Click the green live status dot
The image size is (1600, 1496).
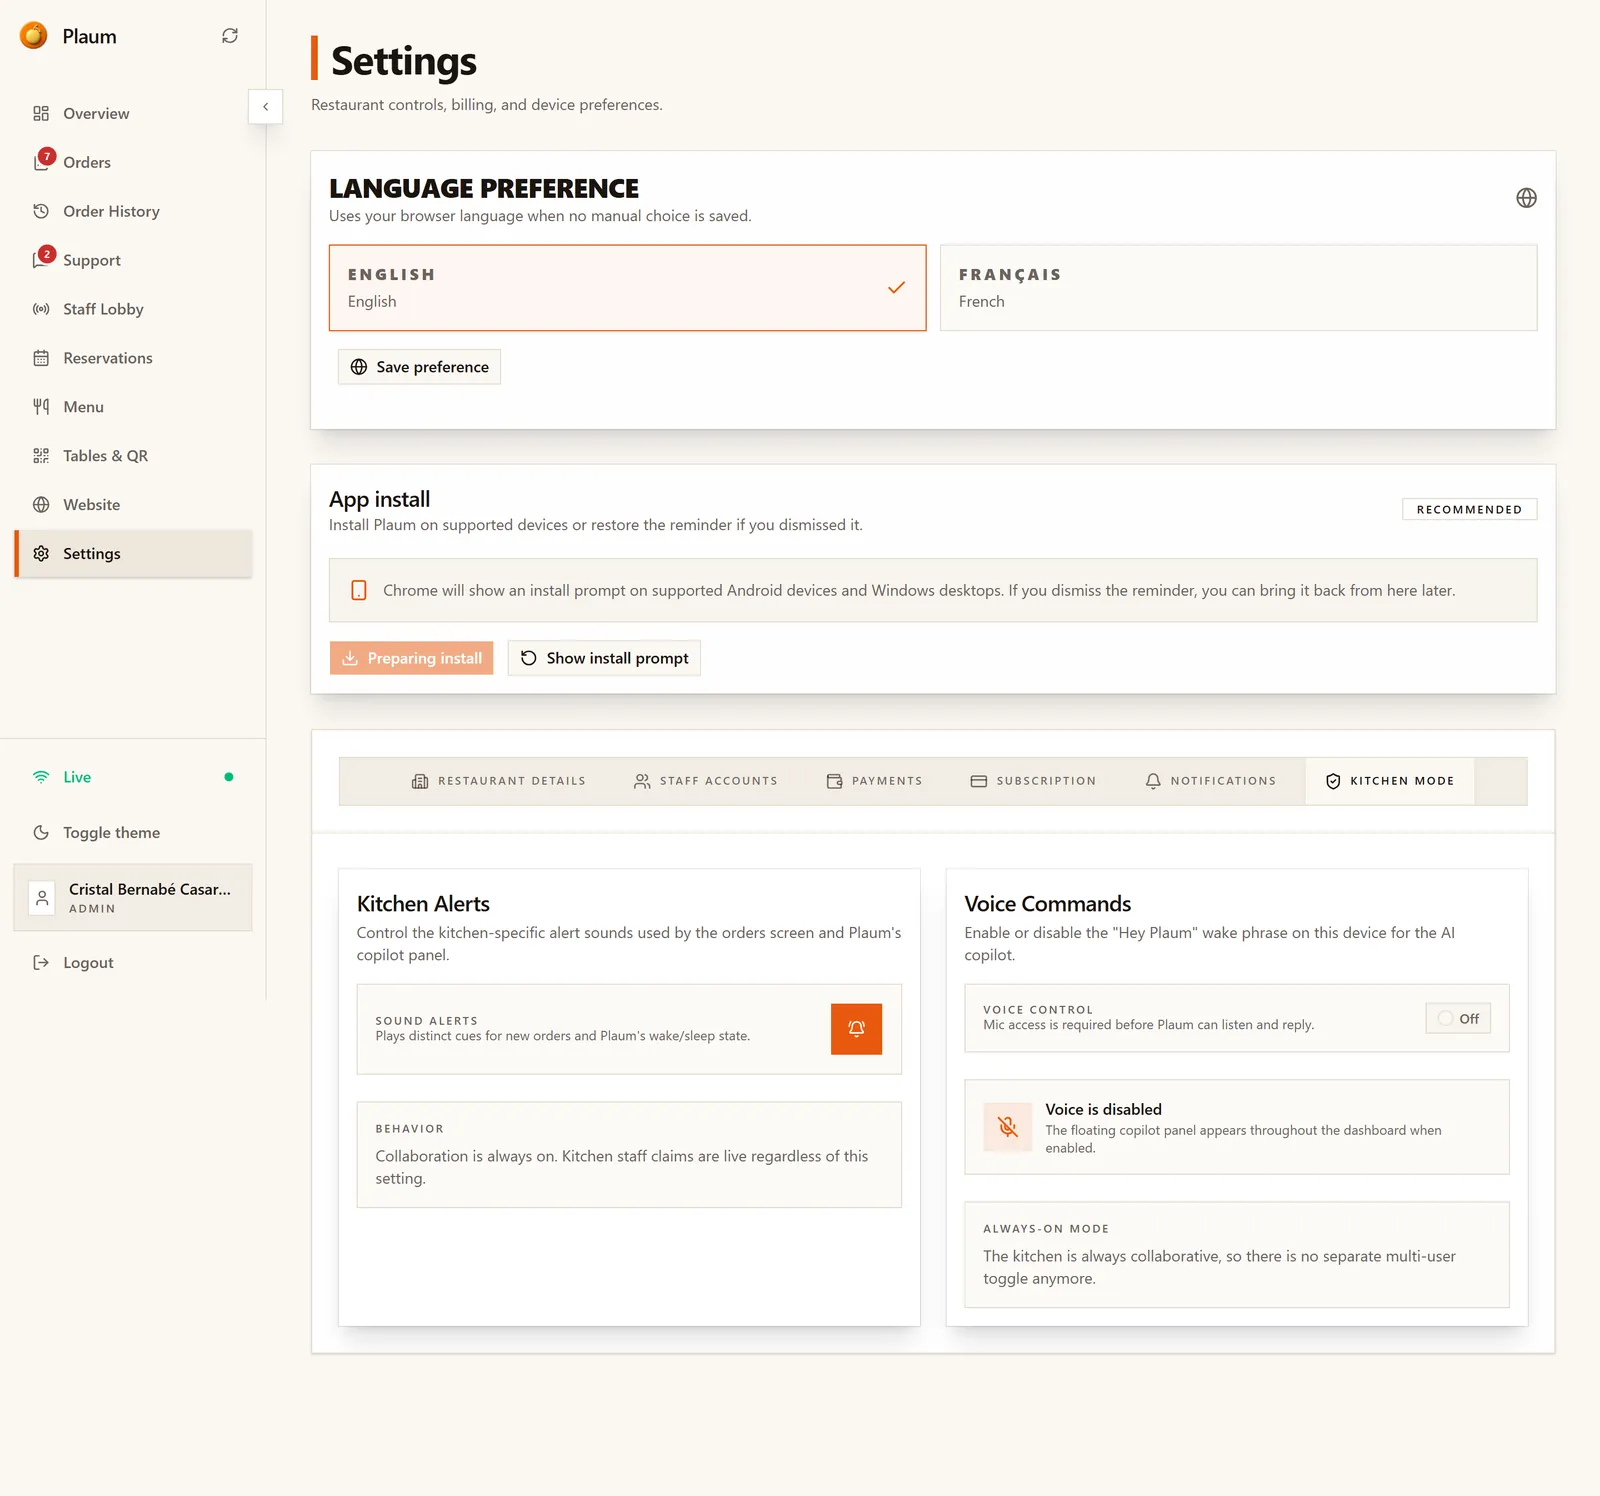[229, 777]
